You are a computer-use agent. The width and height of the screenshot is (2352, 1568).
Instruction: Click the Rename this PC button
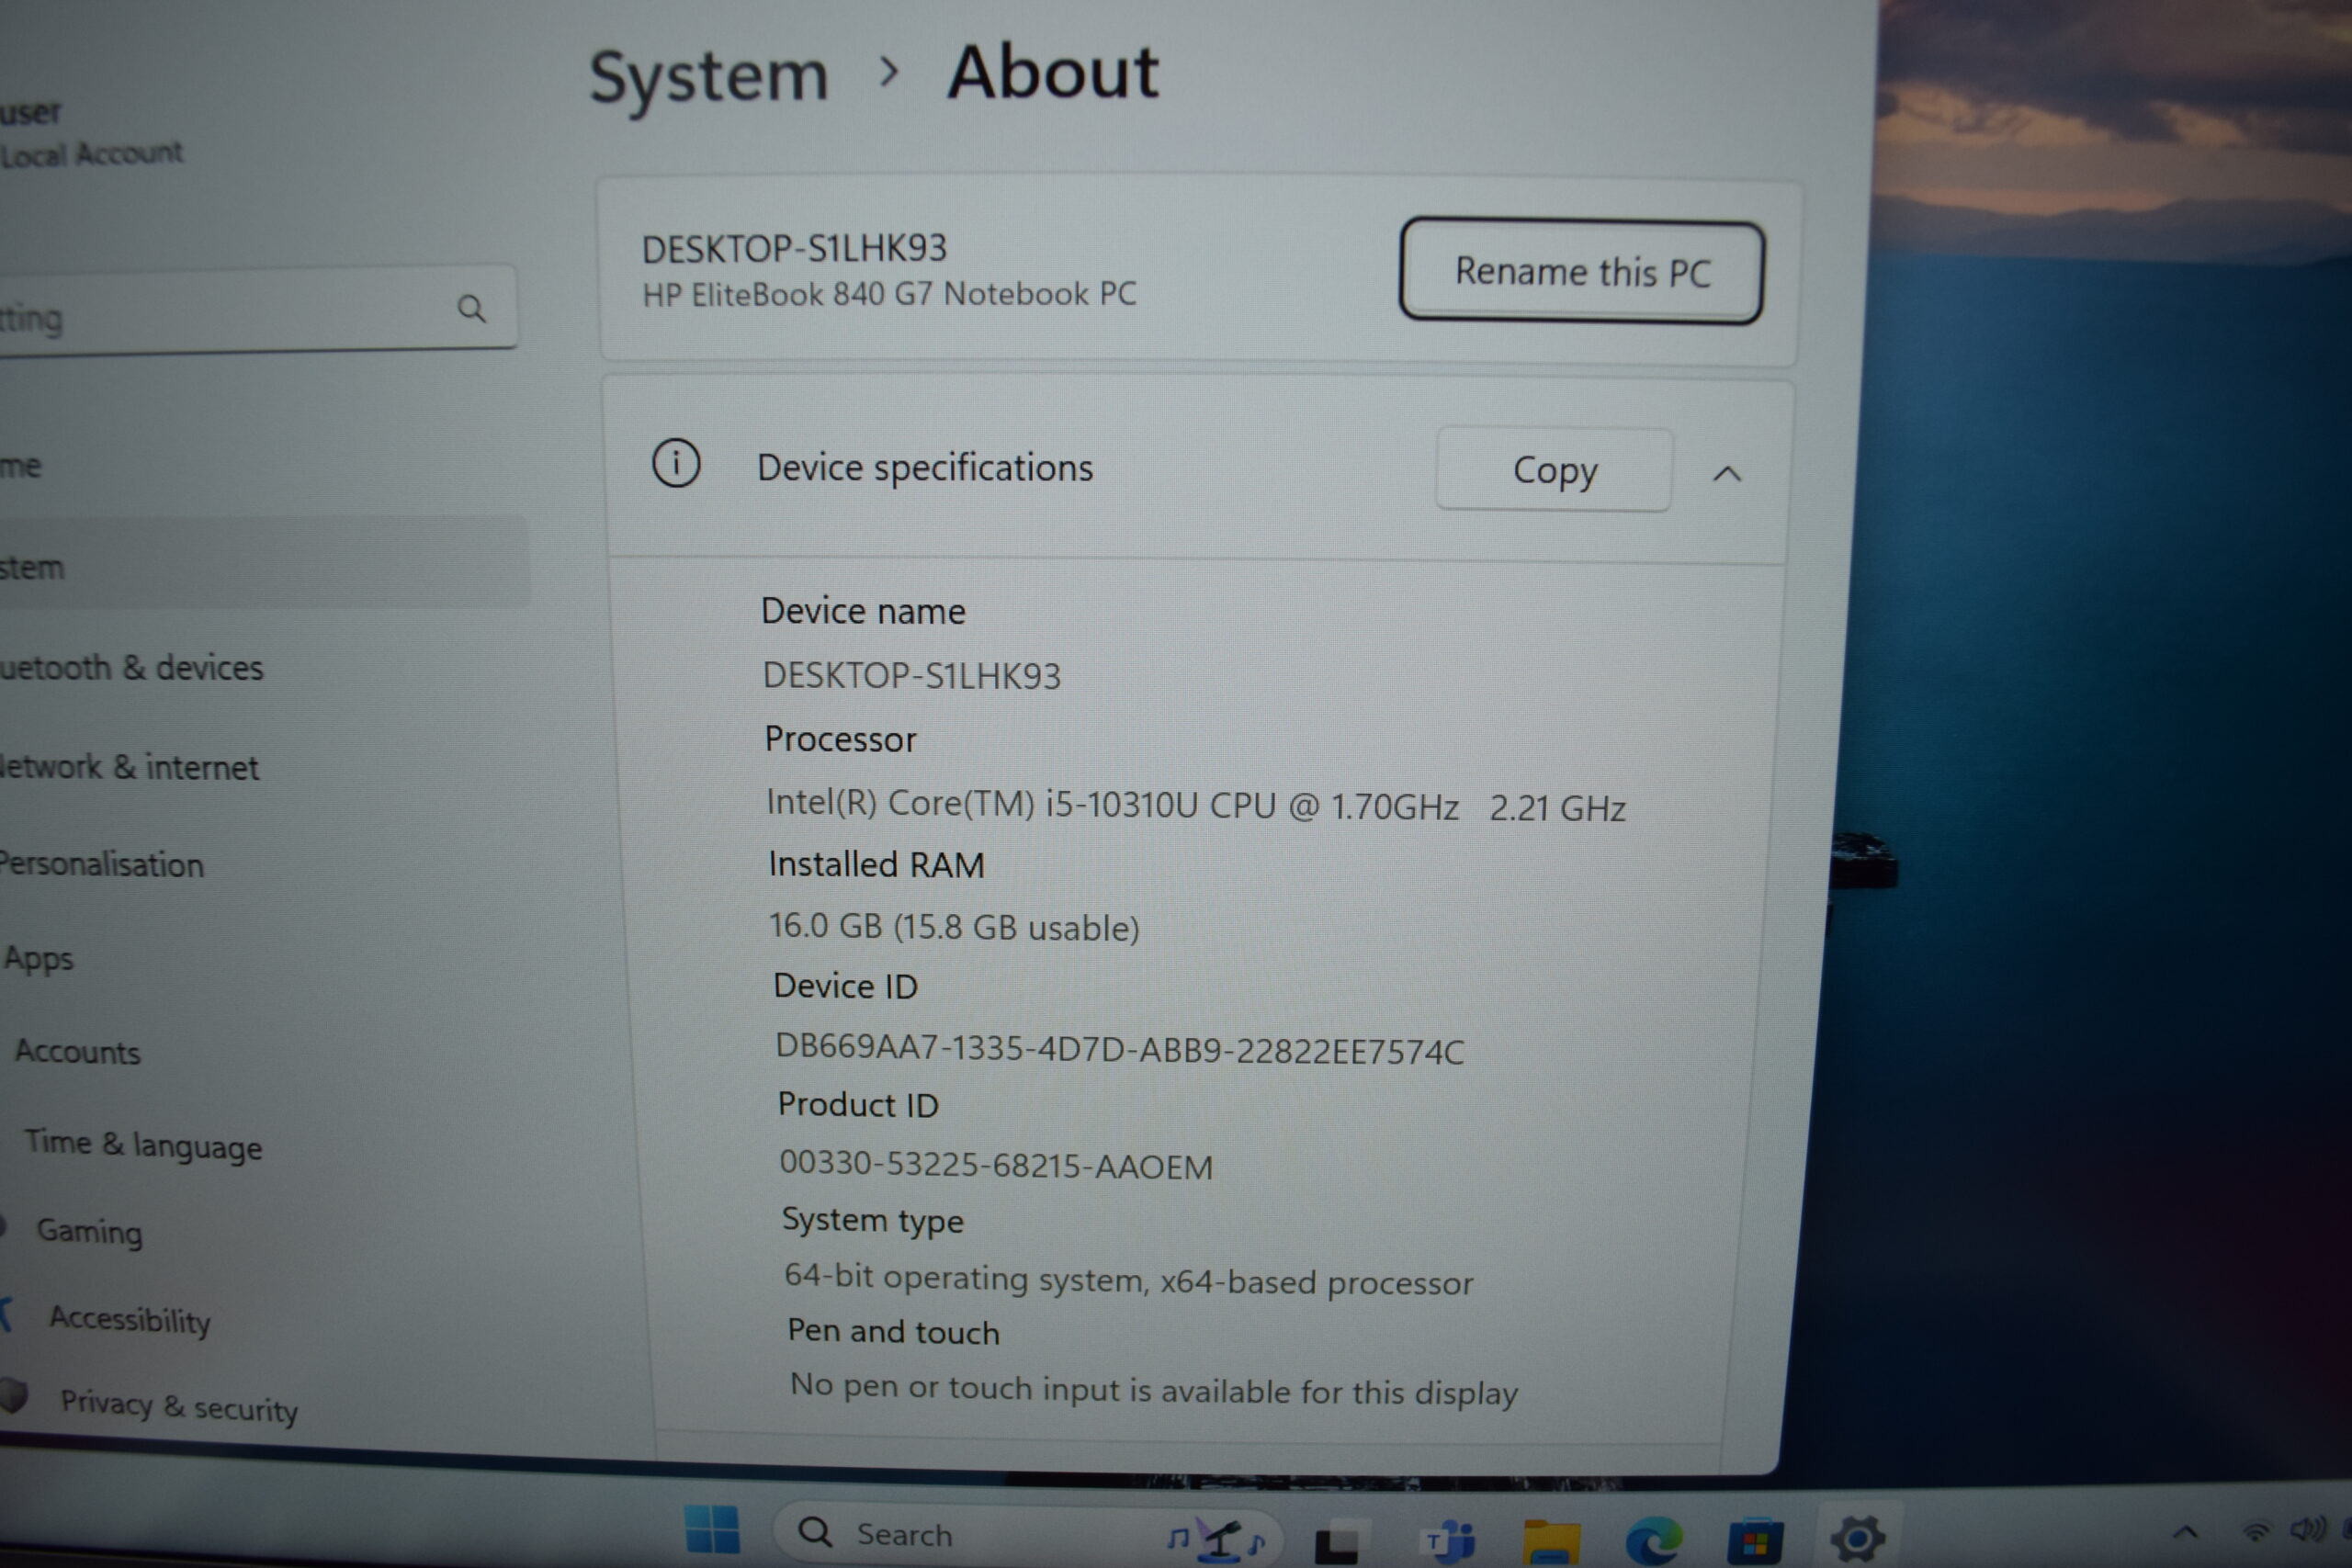click(1581, 271)
